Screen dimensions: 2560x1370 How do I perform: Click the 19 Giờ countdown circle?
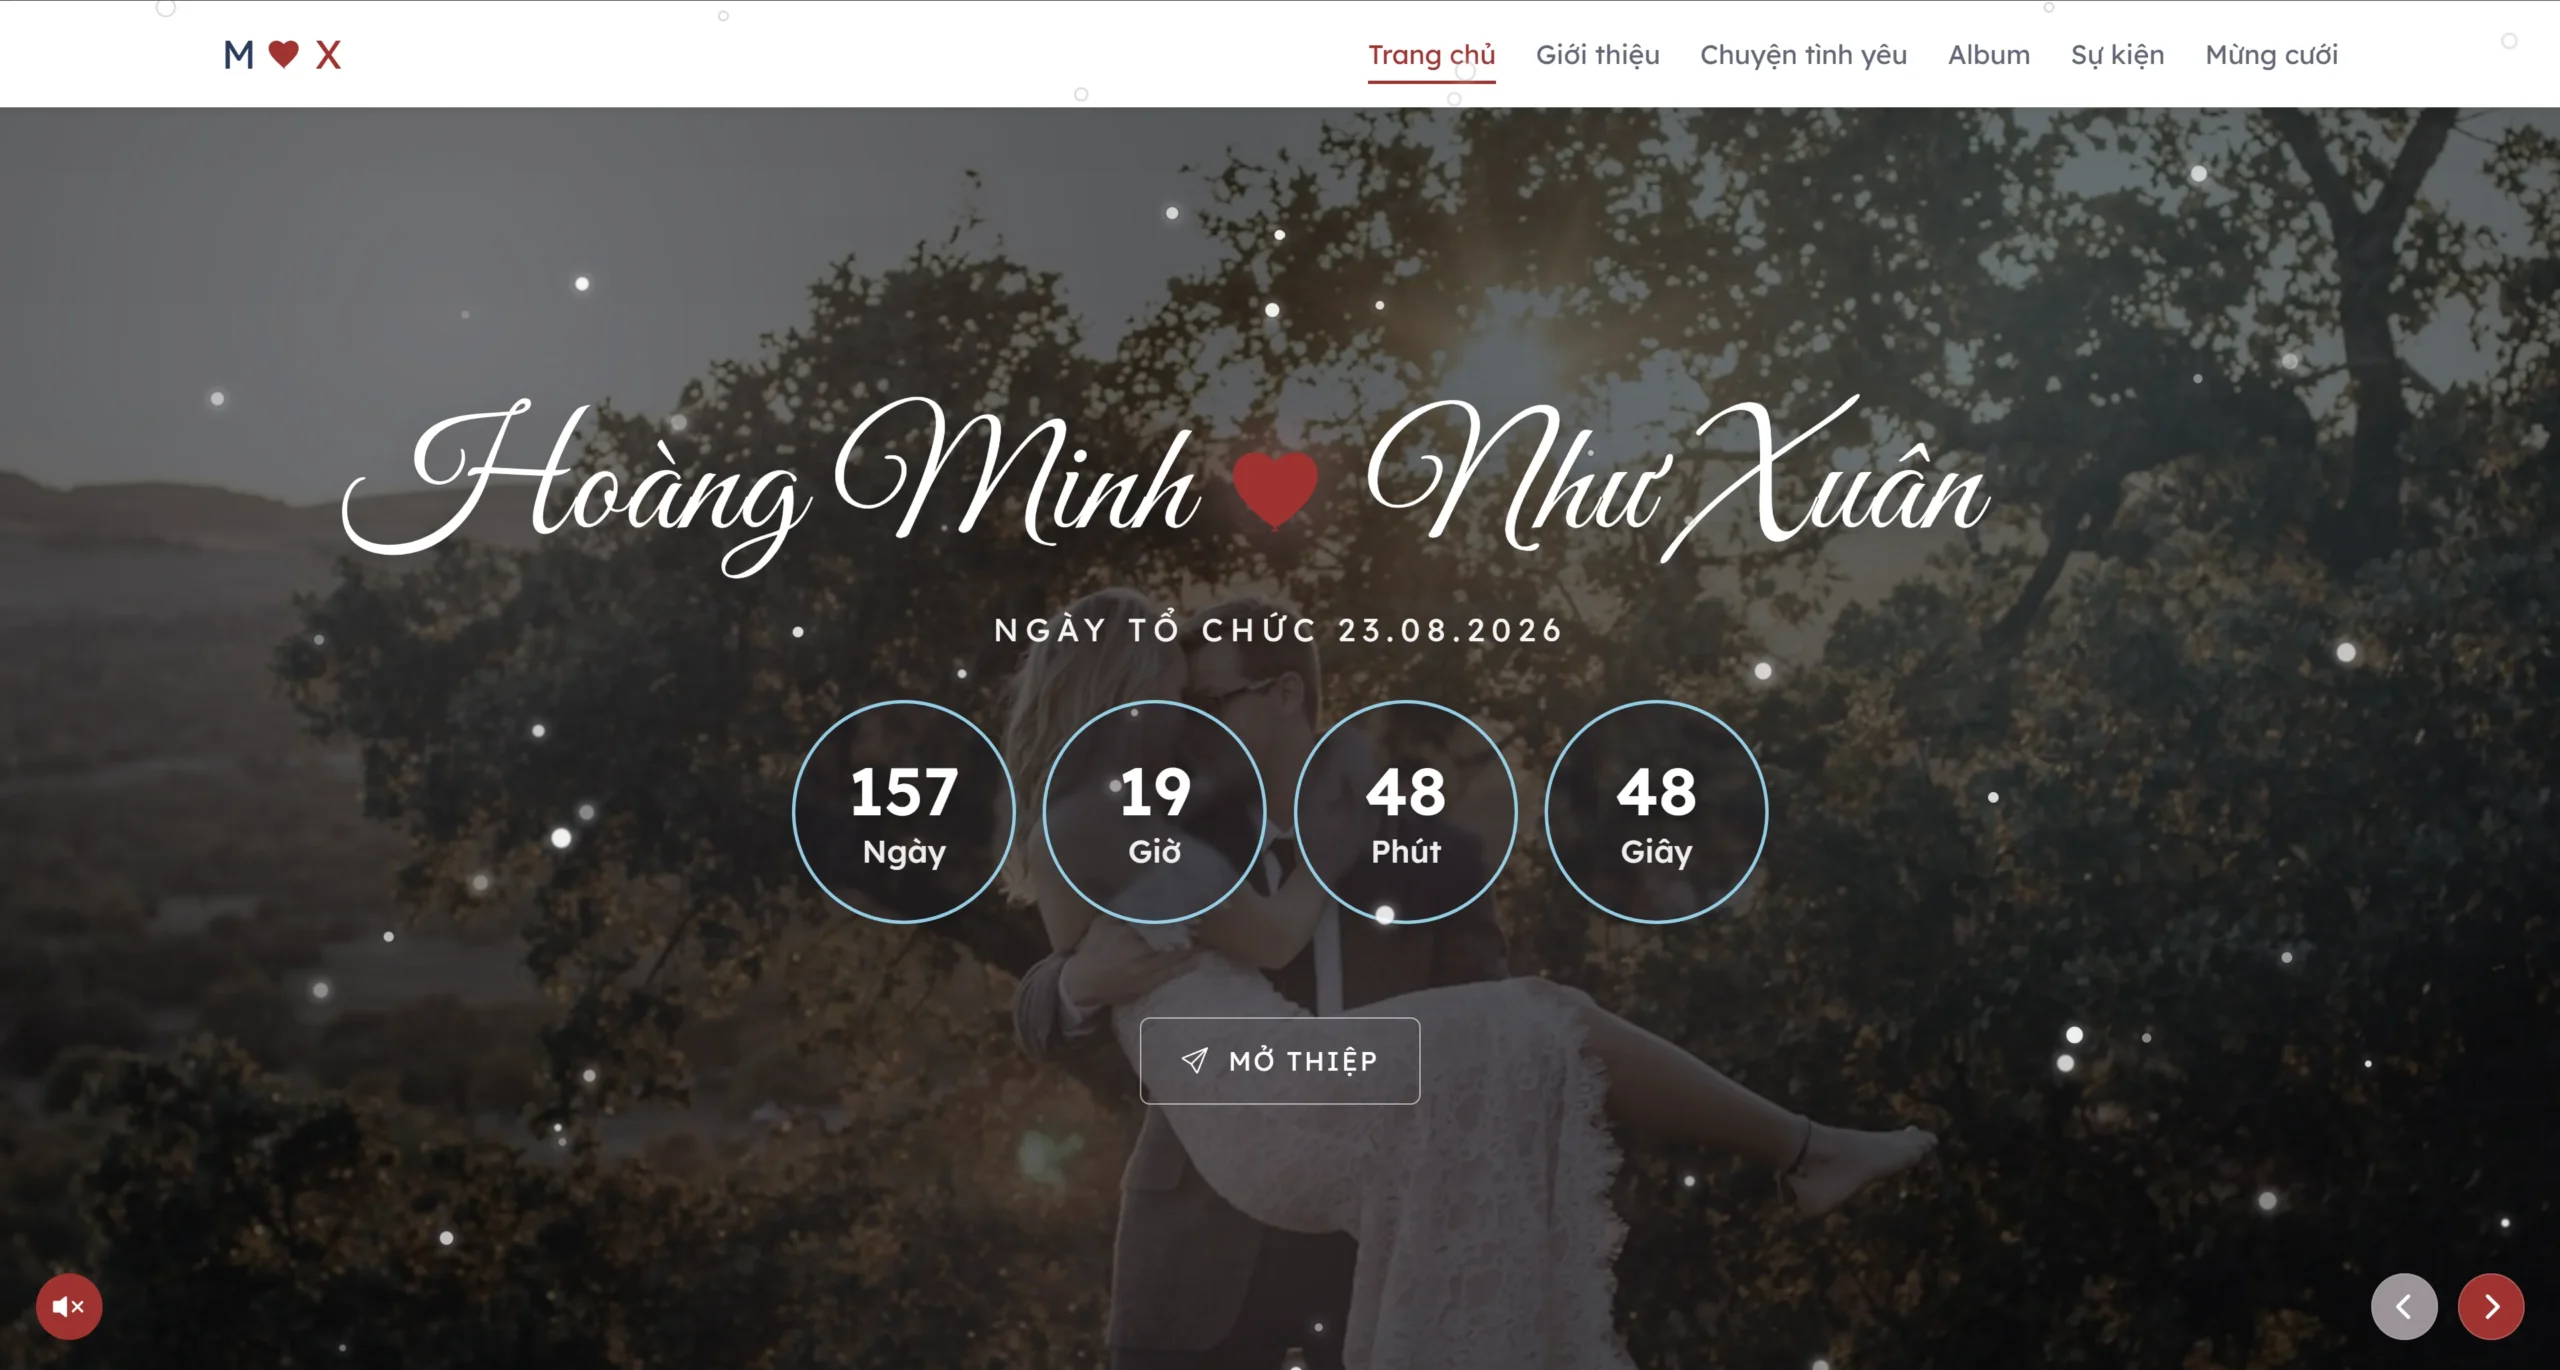coord(1155,811)
